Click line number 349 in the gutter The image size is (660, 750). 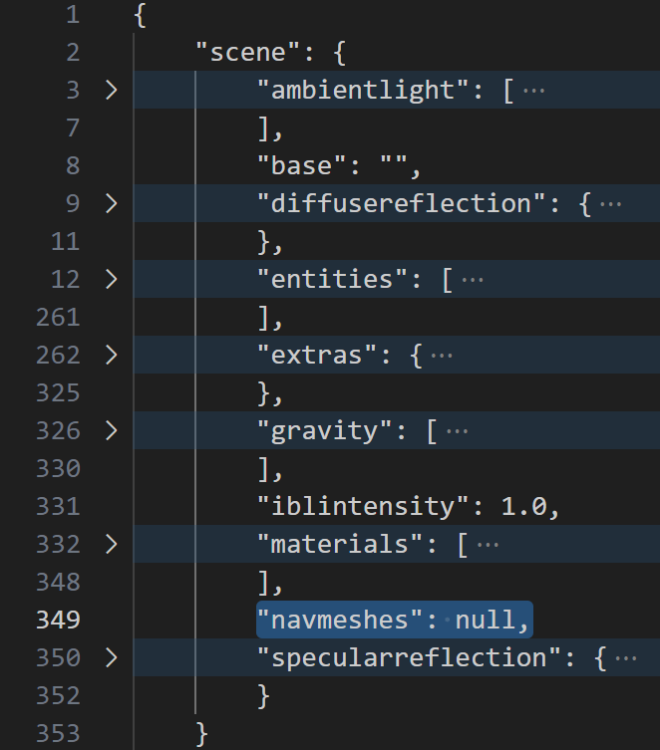tap(58, 620)
